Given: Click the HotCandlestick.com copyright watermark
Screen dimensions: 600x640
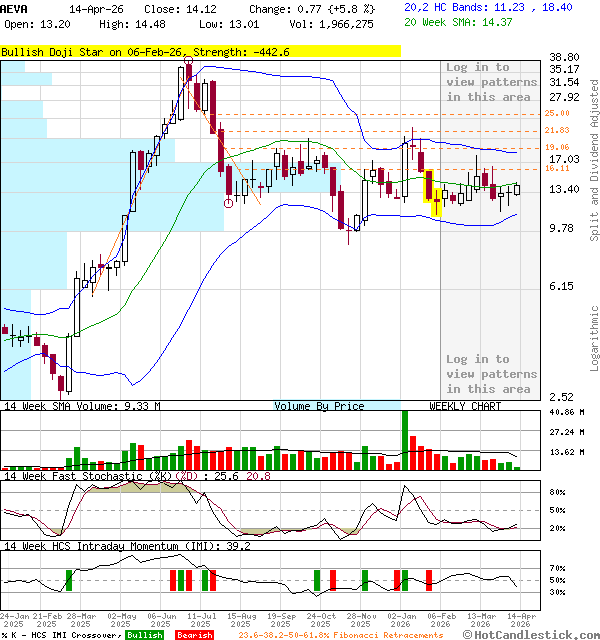Looking at the screenshot, I should pos(530,635).
